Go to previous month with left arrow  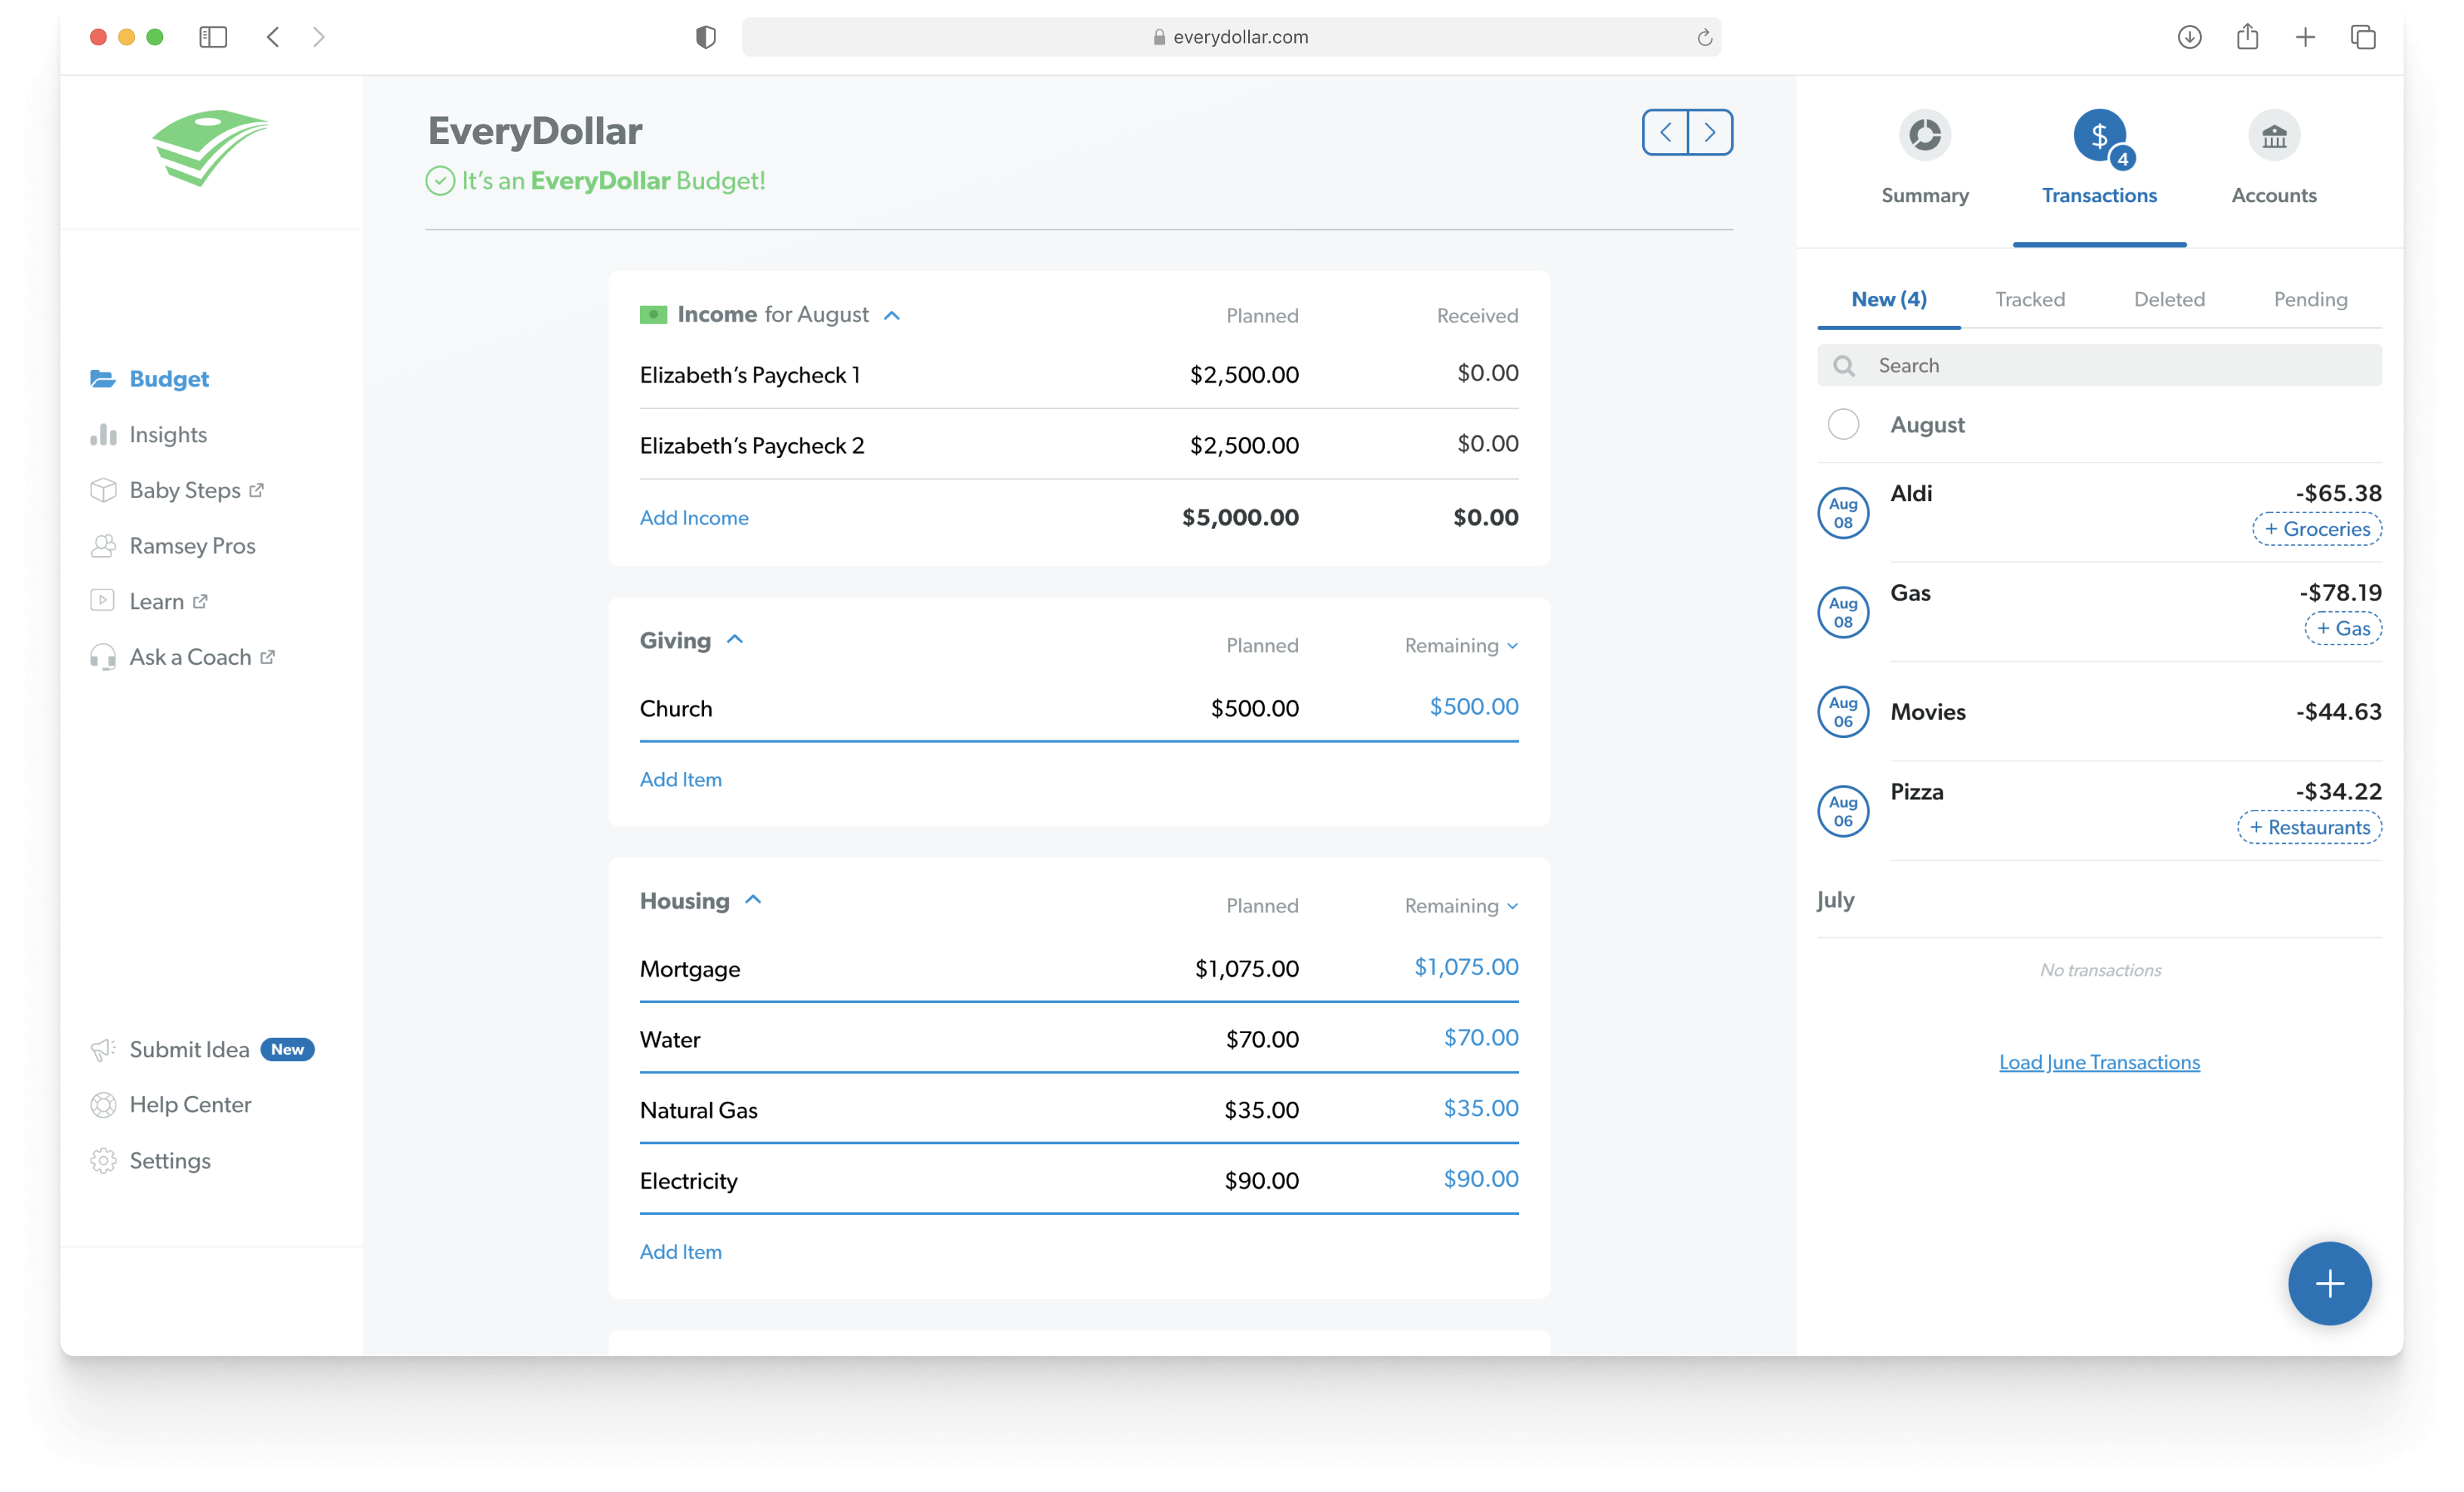point(1665,132)
